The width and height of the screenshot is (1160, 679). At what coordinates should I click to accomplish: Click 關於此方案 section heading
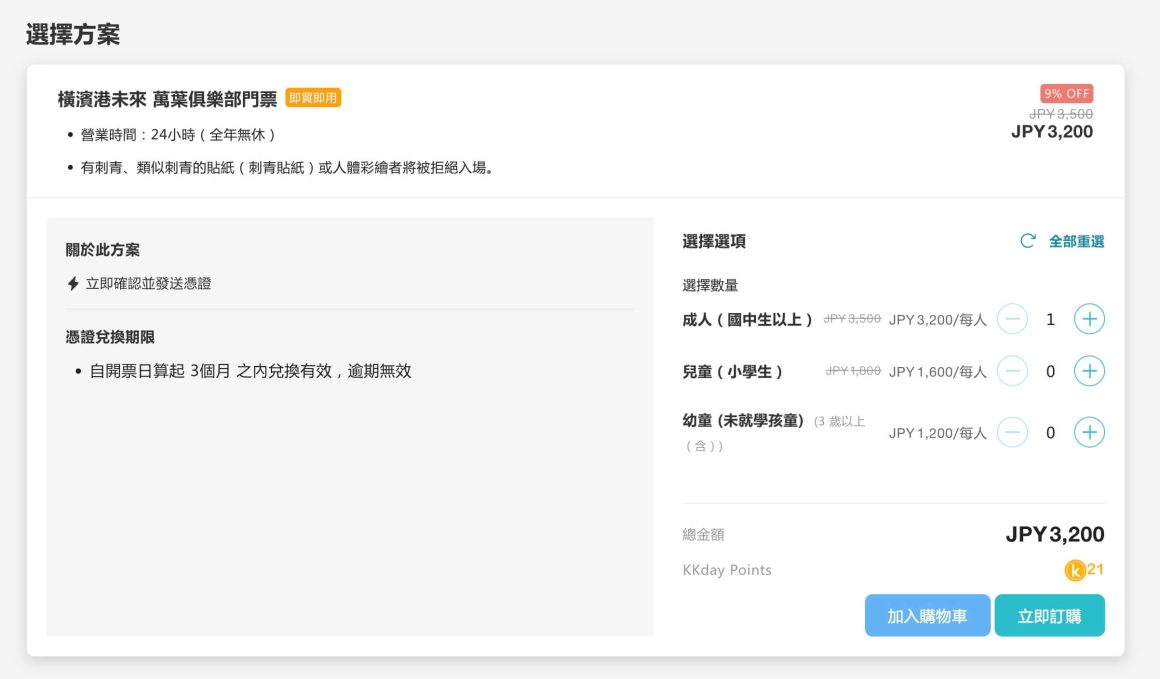point(102,250)
